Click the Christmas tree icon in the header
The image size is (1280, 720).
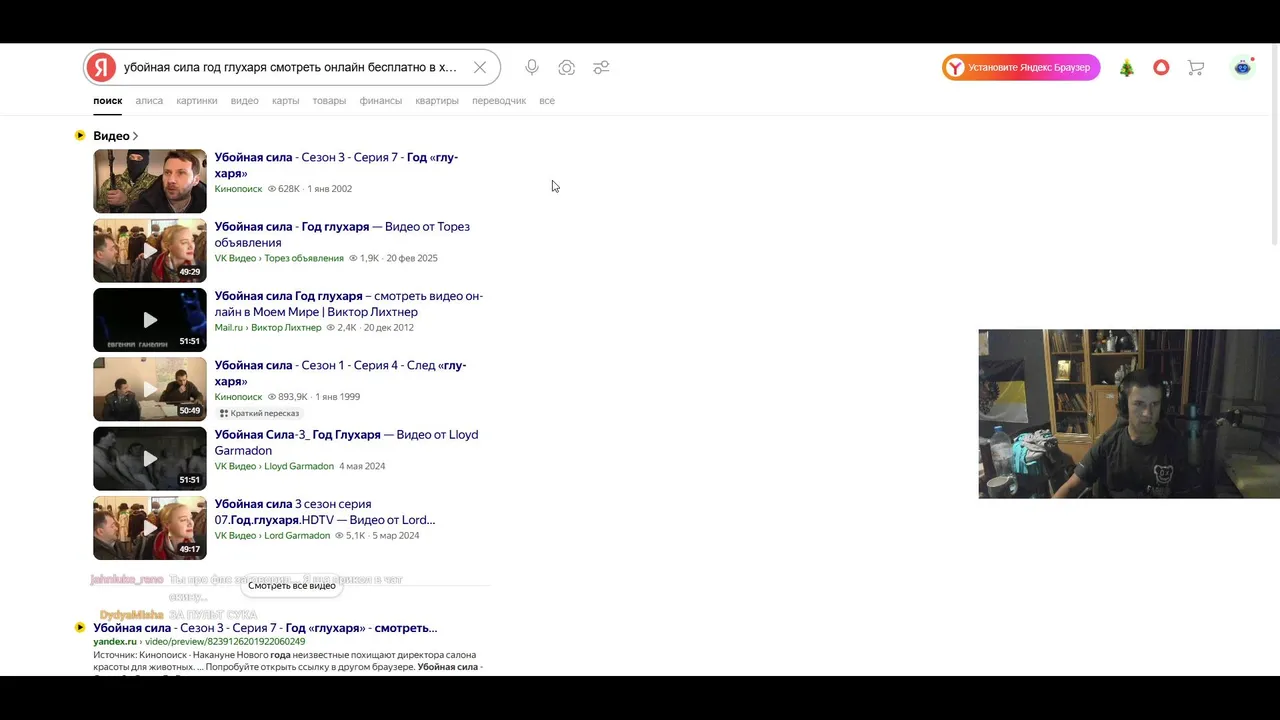click(1127, 68)
